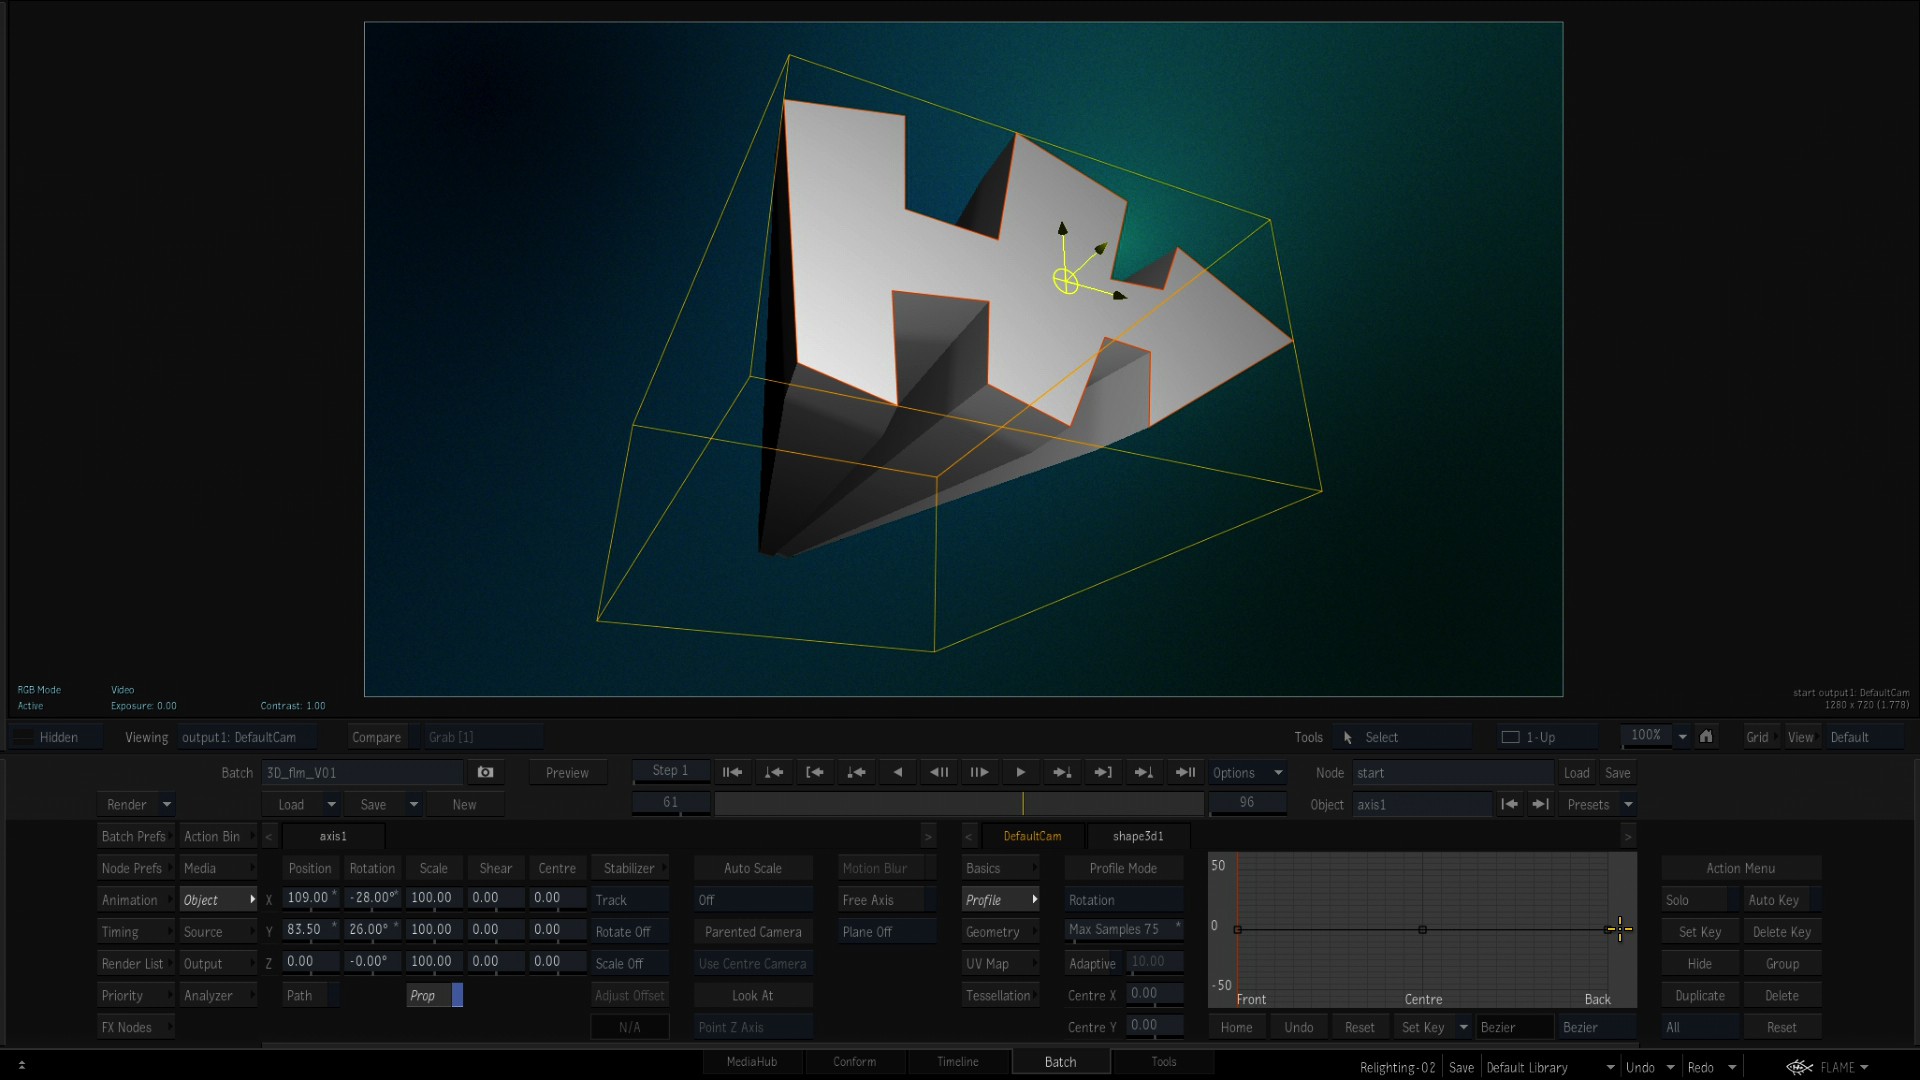Click the Duplicate button
The width and height of the screenshot is (1920, 1080).
coord(1700,995)
